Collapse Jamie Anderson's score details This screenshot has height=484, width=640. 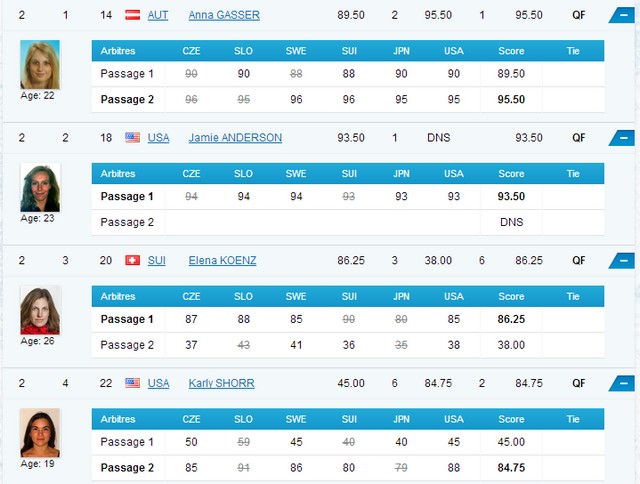(623, 138)
